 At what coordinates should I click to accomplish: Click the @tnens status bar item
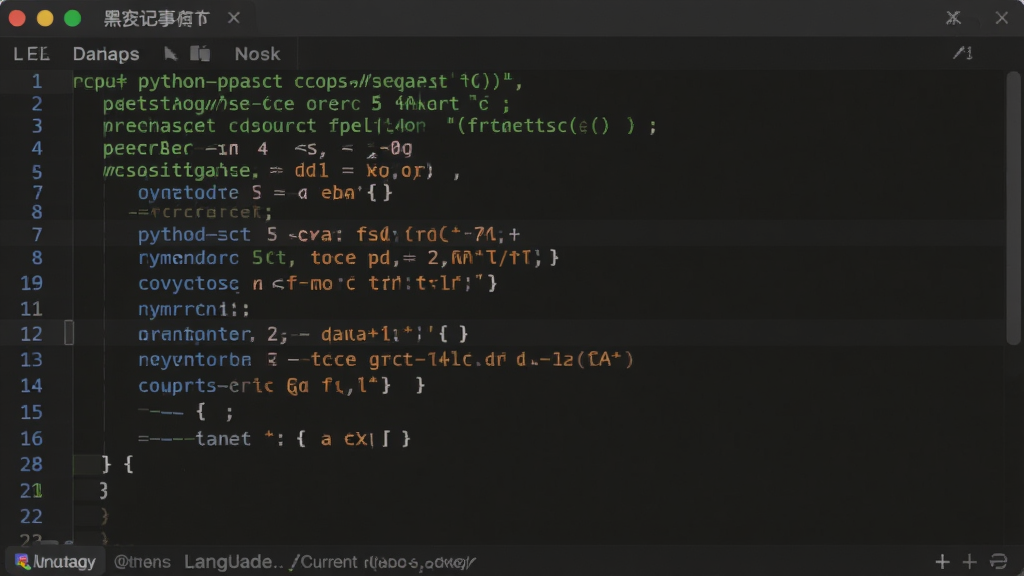(142, 562)
